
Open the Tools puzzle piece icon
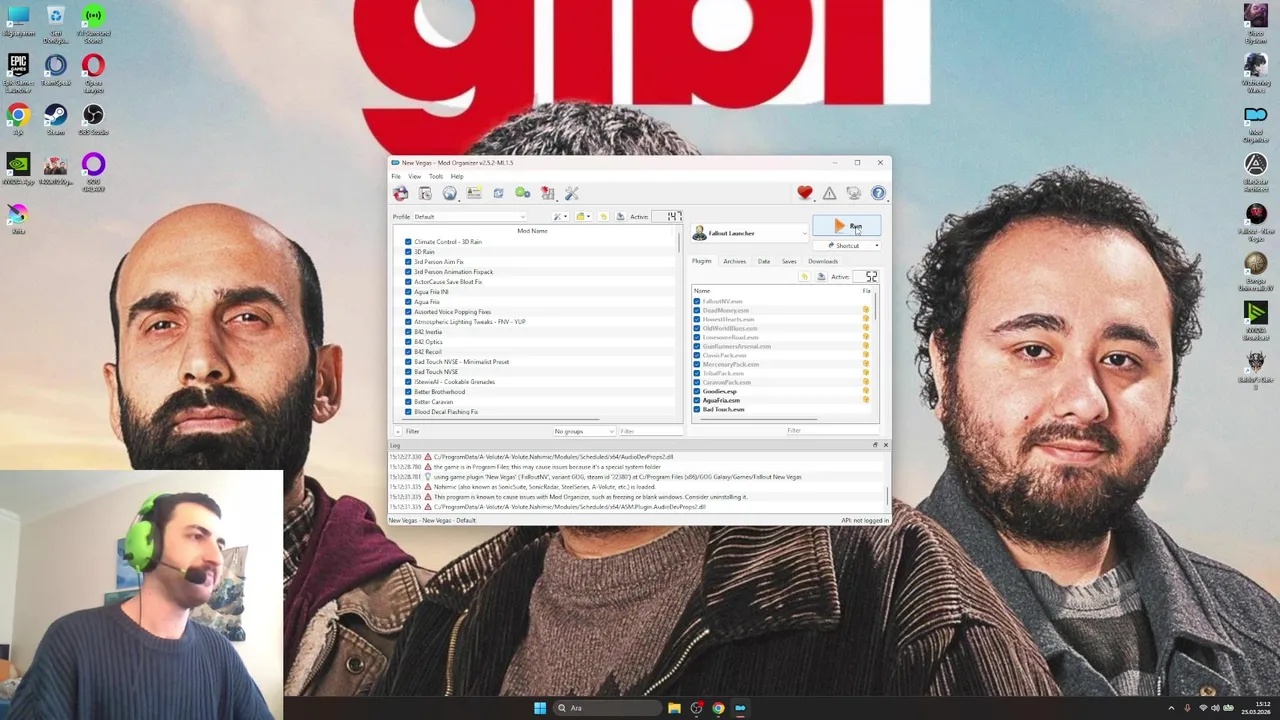547,193
